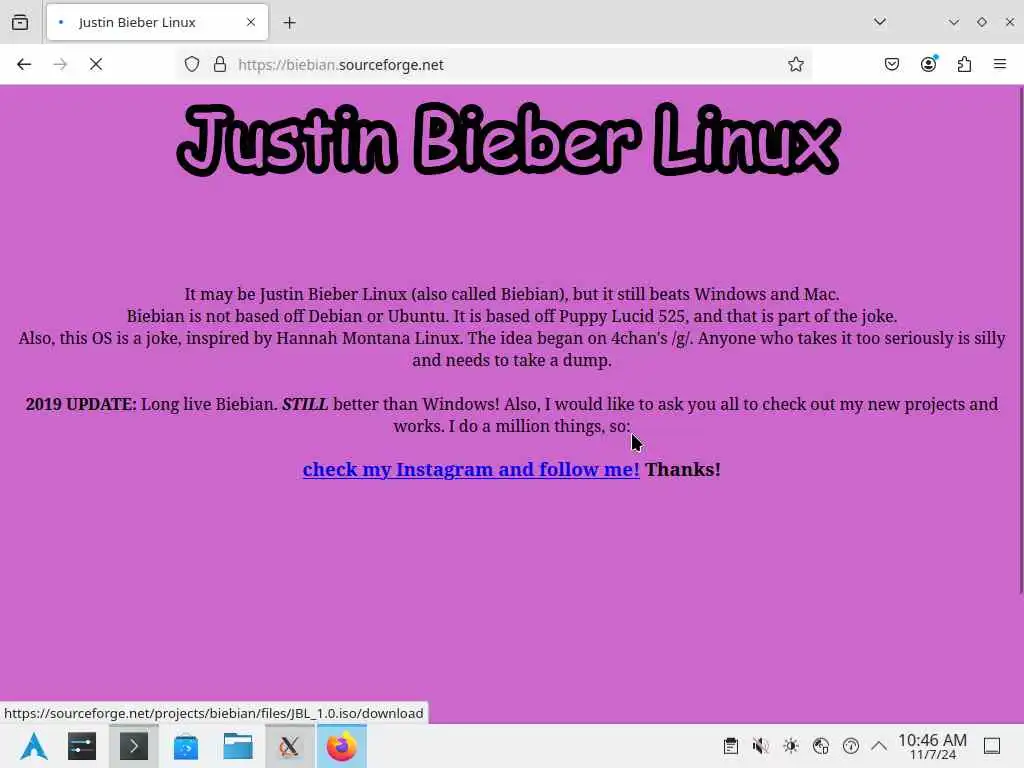The height and width of the screenshot is (768, 1024).
Task: Open the clock showing 10:46 AM
Action: coord(932,746)
